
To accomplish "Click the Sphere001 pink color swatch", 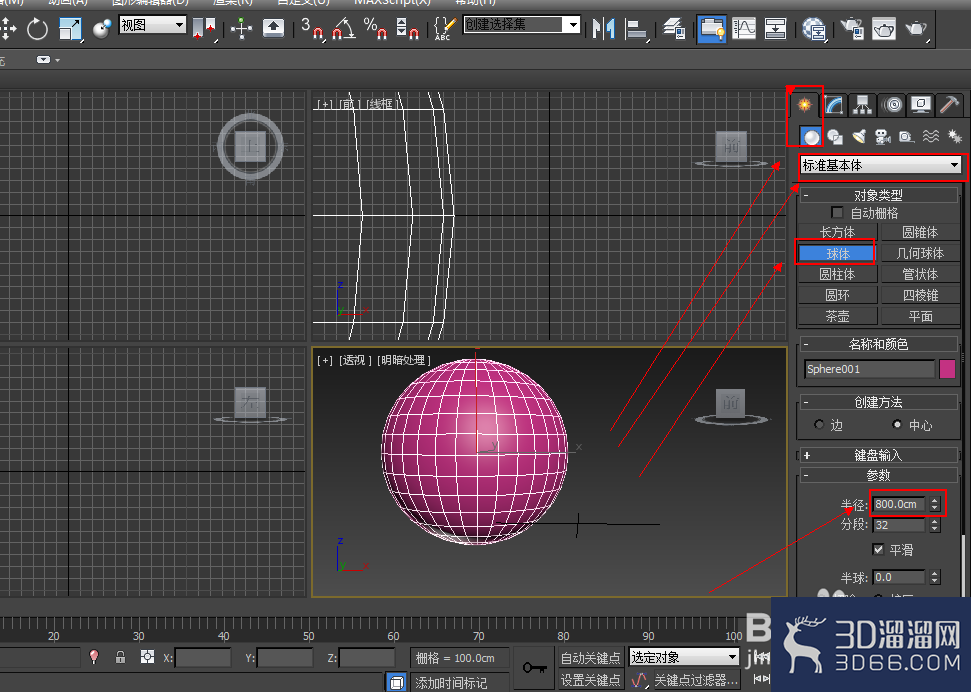I will (x=947, y=369).
